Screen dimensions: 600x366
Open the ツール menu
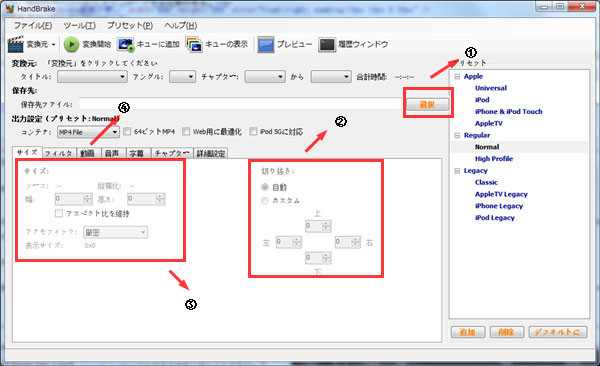(80, 26)
